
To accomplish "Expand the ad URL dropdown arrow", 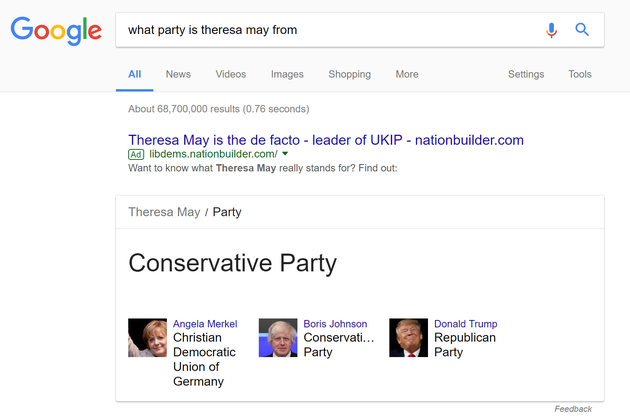I will point(285,154).
